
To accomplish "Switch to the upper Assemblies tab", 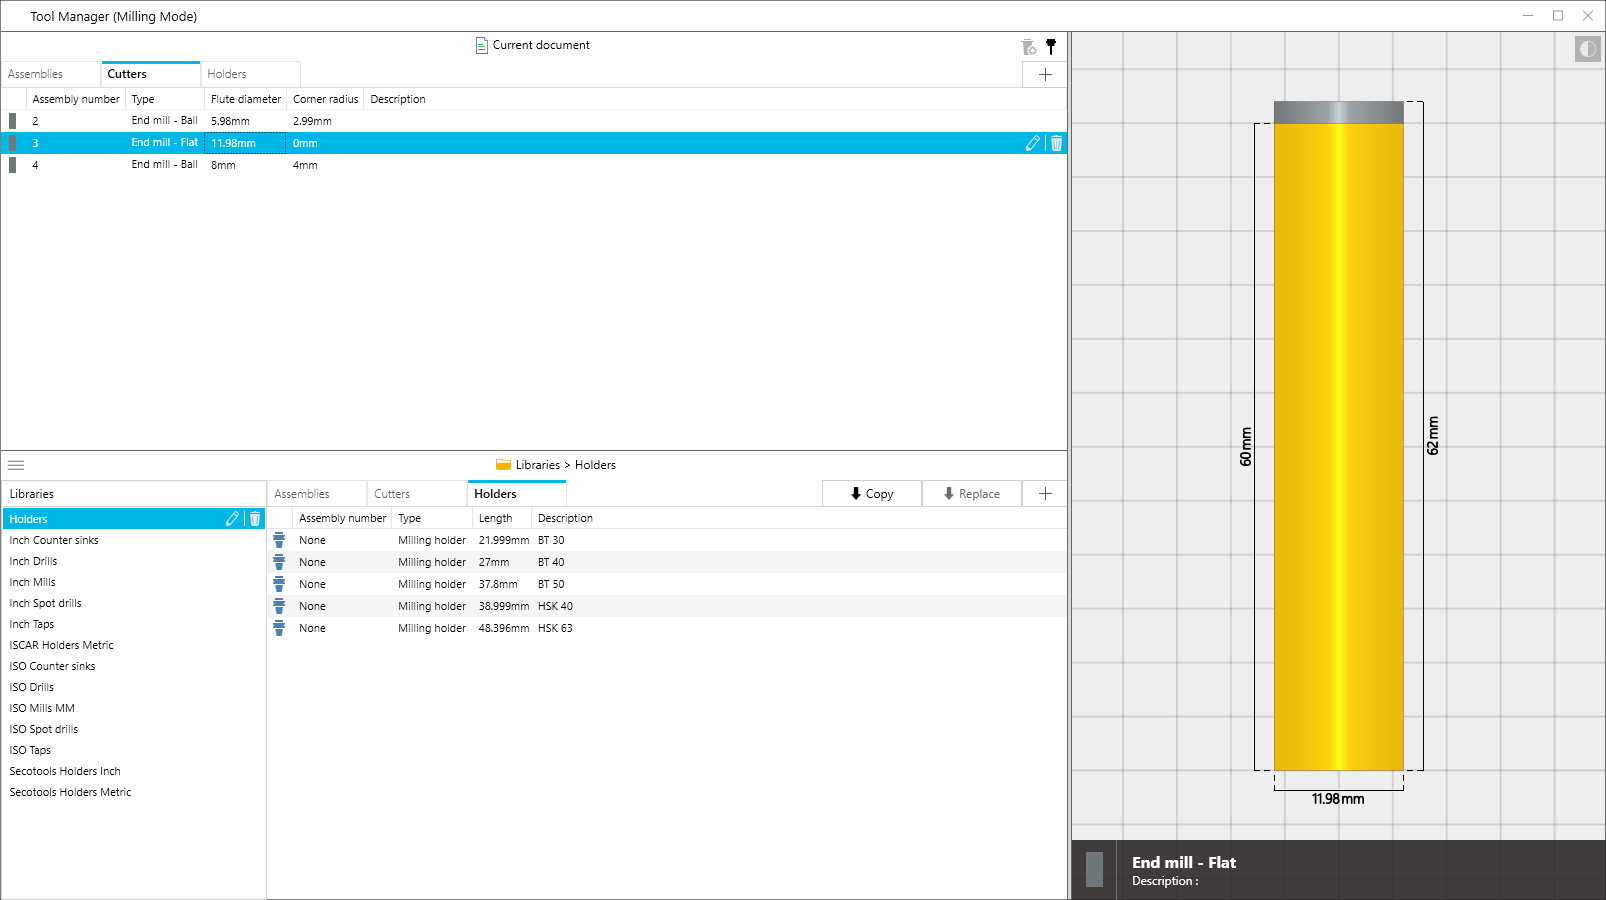I will [x=36, y=74].
